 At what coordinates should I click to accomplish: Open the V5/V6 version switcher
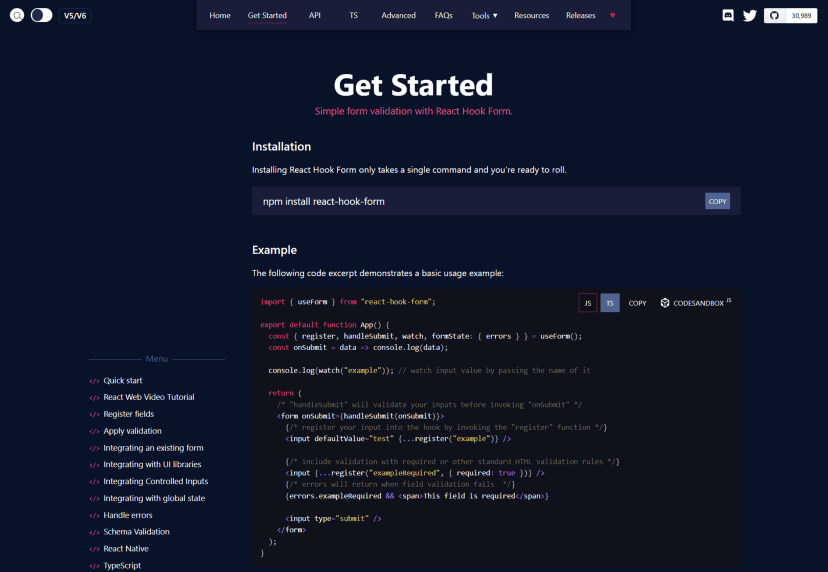coord(75,16)
